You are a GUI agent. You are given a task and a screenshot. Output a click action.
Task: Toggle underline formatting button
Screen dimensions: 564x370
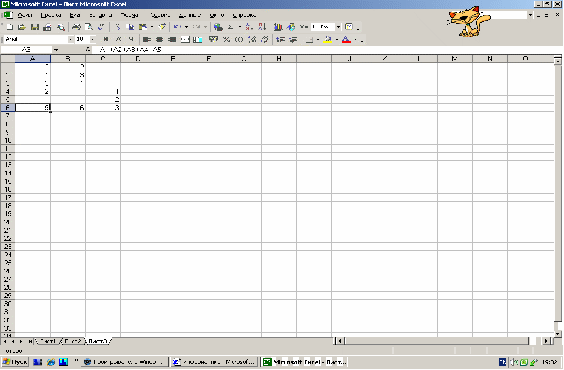(131, 40)
